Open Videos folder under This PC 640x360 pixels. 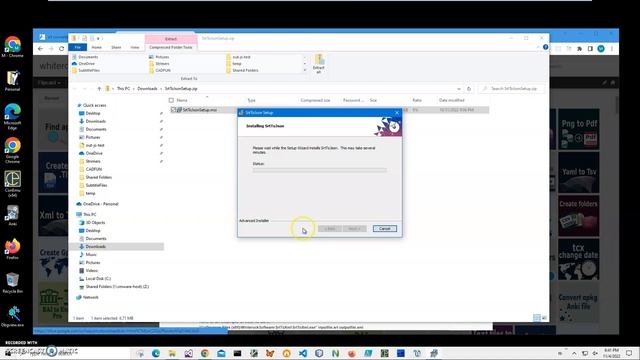(91, 270)
